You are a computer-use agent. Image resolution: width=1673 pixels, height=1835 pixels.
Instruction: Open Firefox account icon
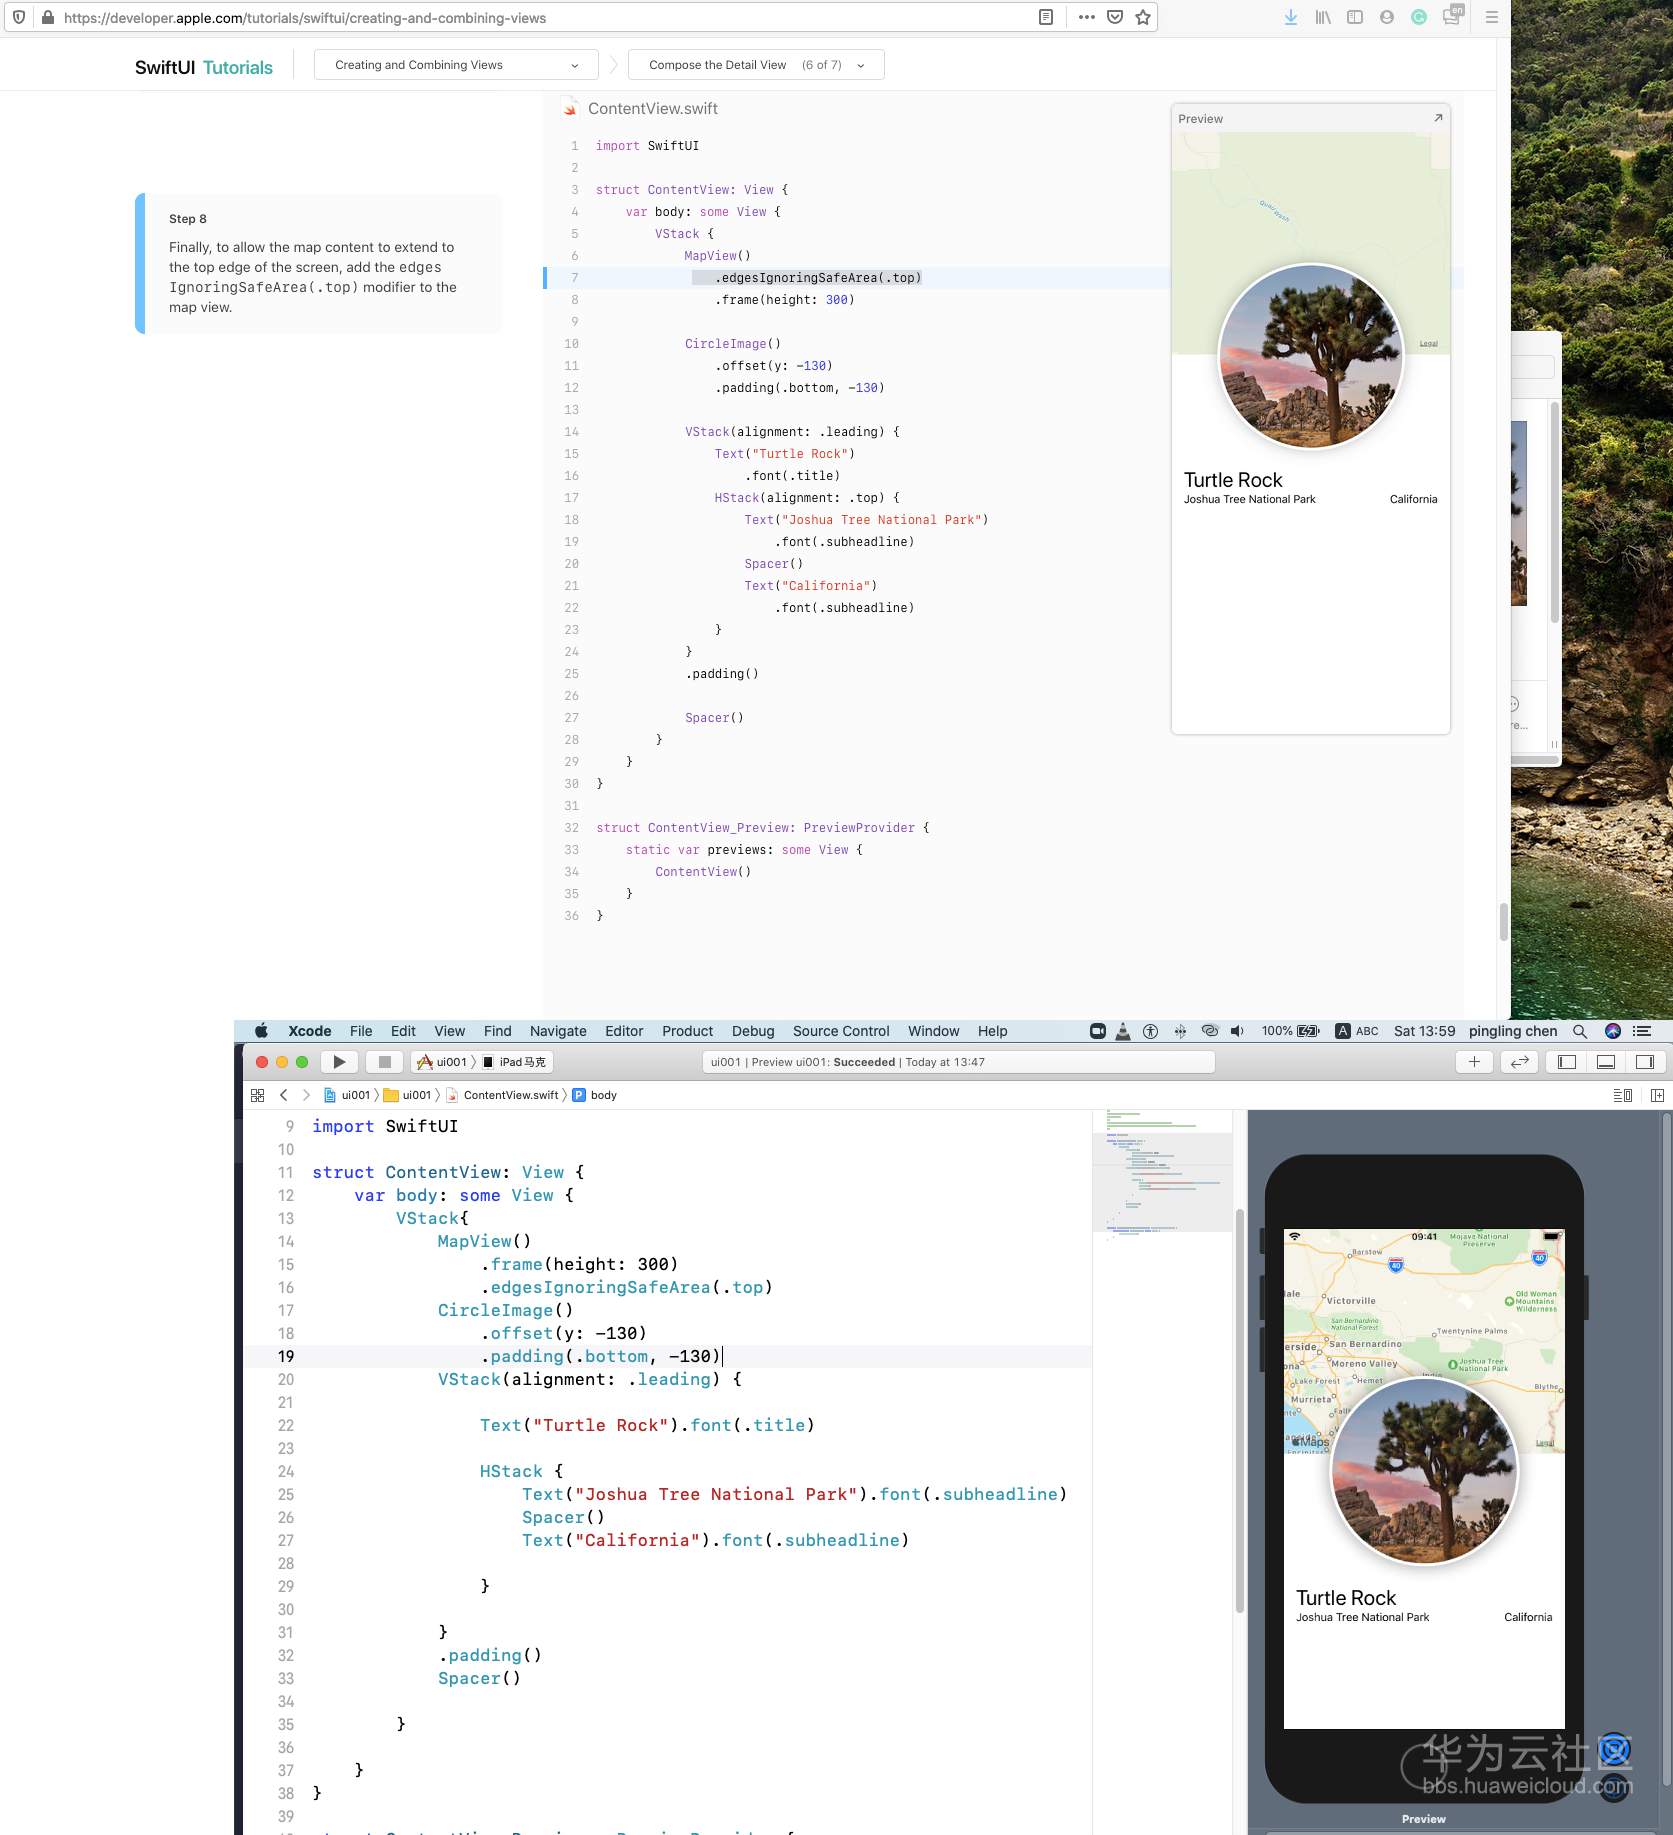coord(1387,17)
